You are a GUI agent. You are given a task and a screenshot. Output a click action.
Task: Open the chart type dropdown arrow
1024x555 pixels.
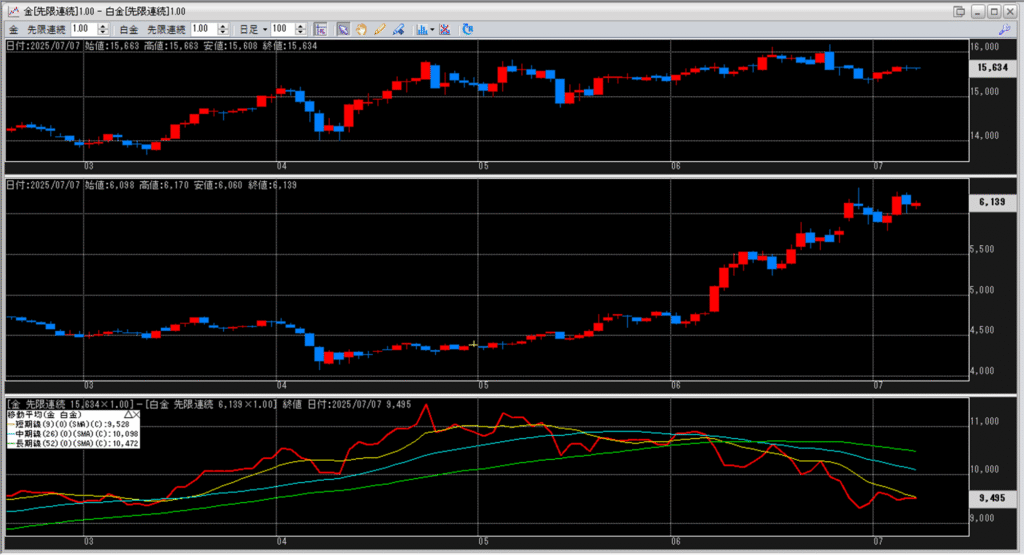coord(432,30)
